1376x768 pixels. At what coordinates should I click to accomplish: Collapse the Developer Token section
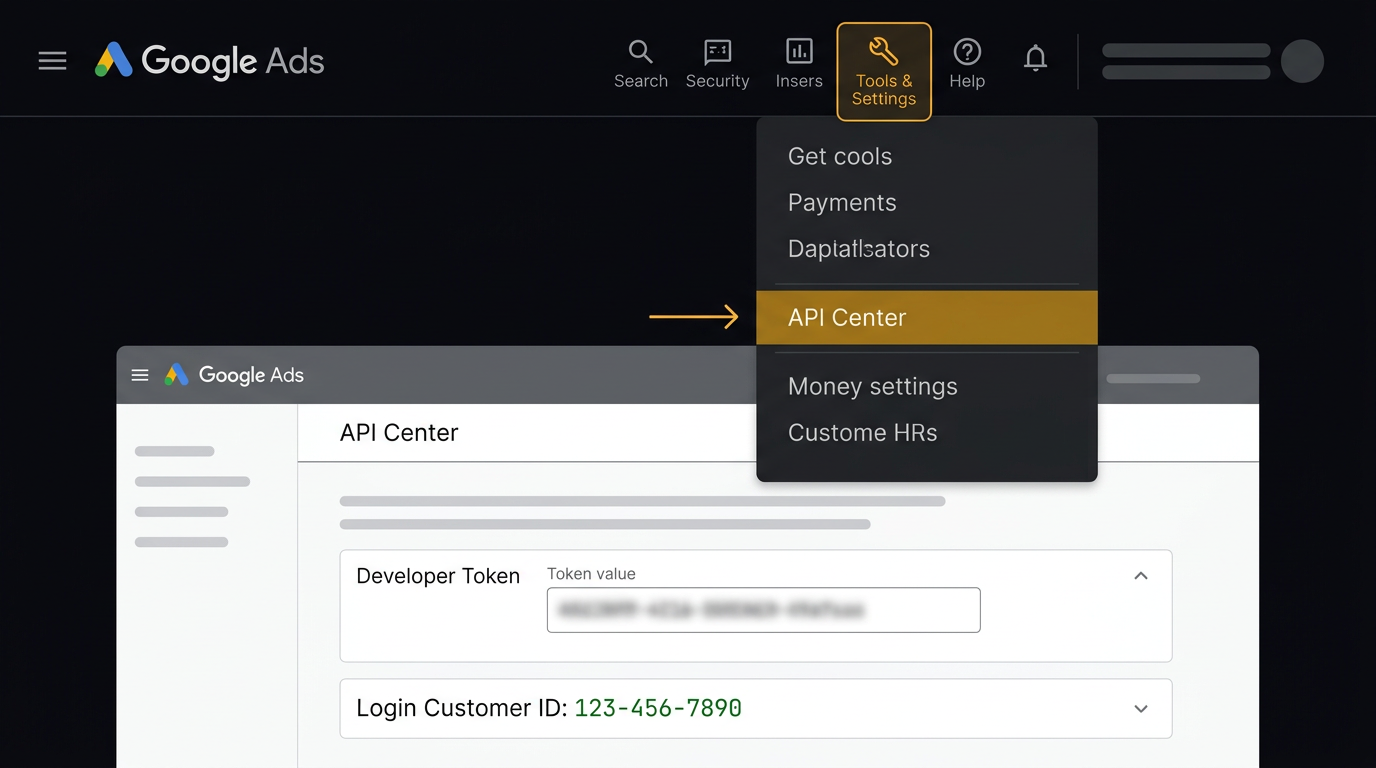(x=1141, y=575)
